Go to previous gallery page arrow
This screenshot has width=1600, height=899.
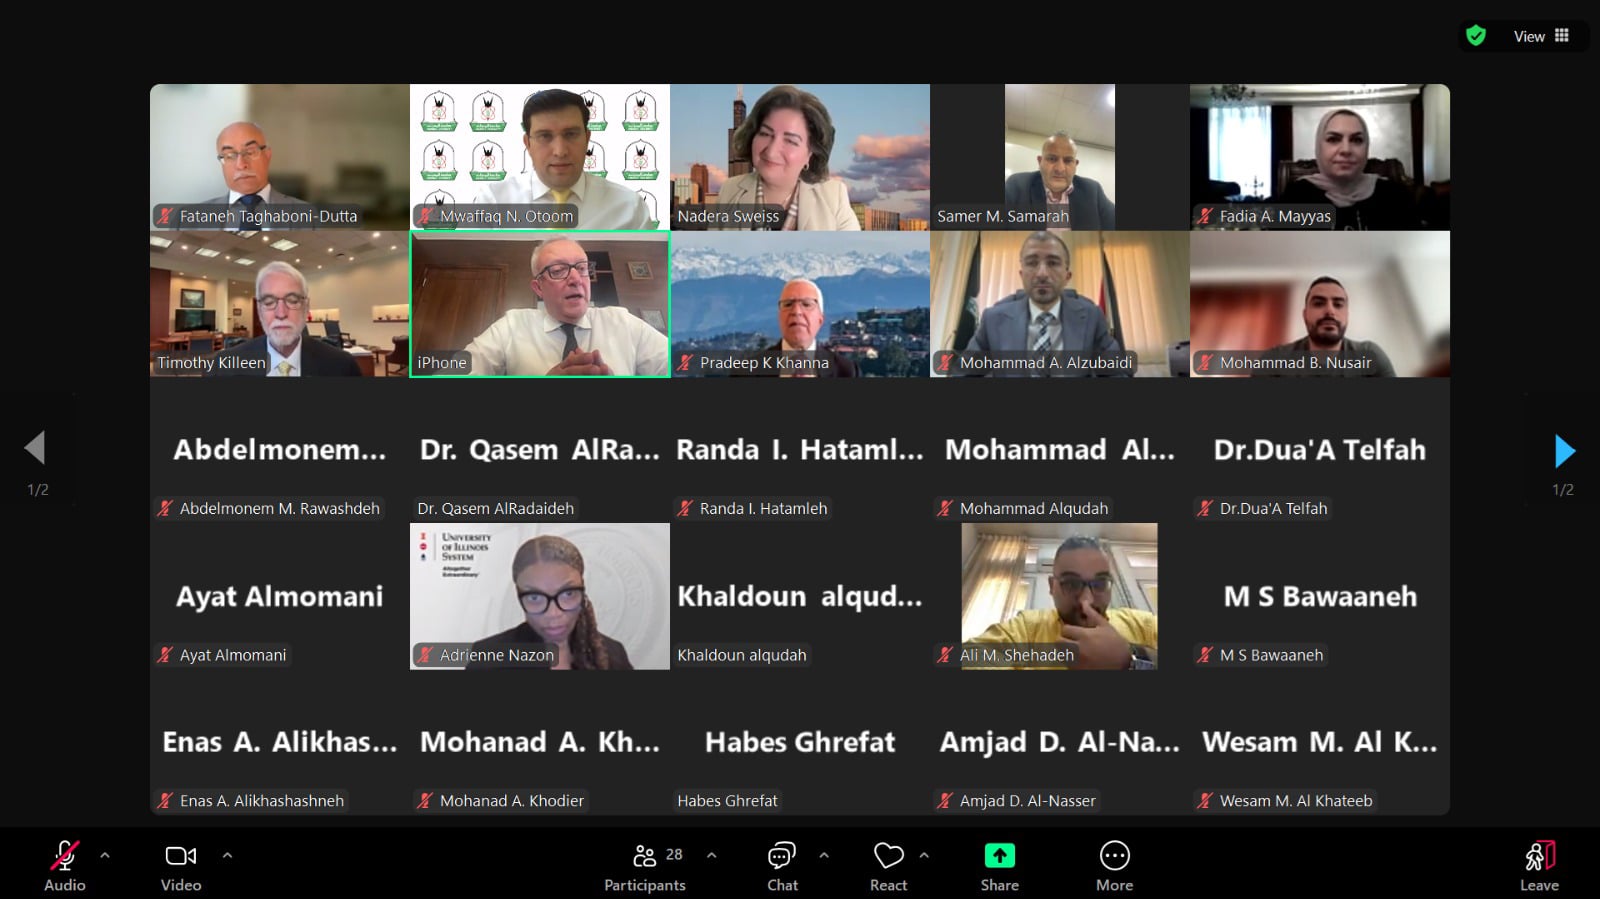pos(35,448)
